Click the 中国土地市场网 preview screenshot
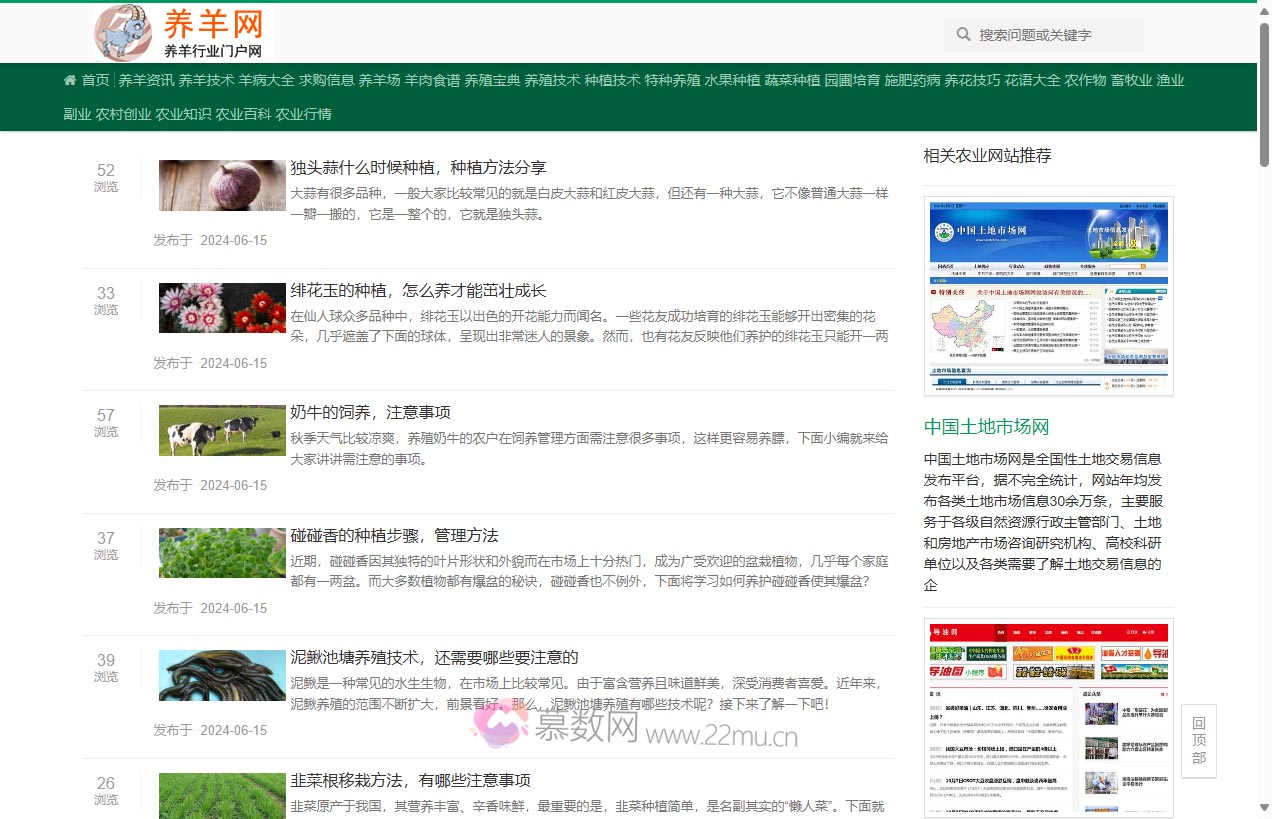 pos(1049,295)
